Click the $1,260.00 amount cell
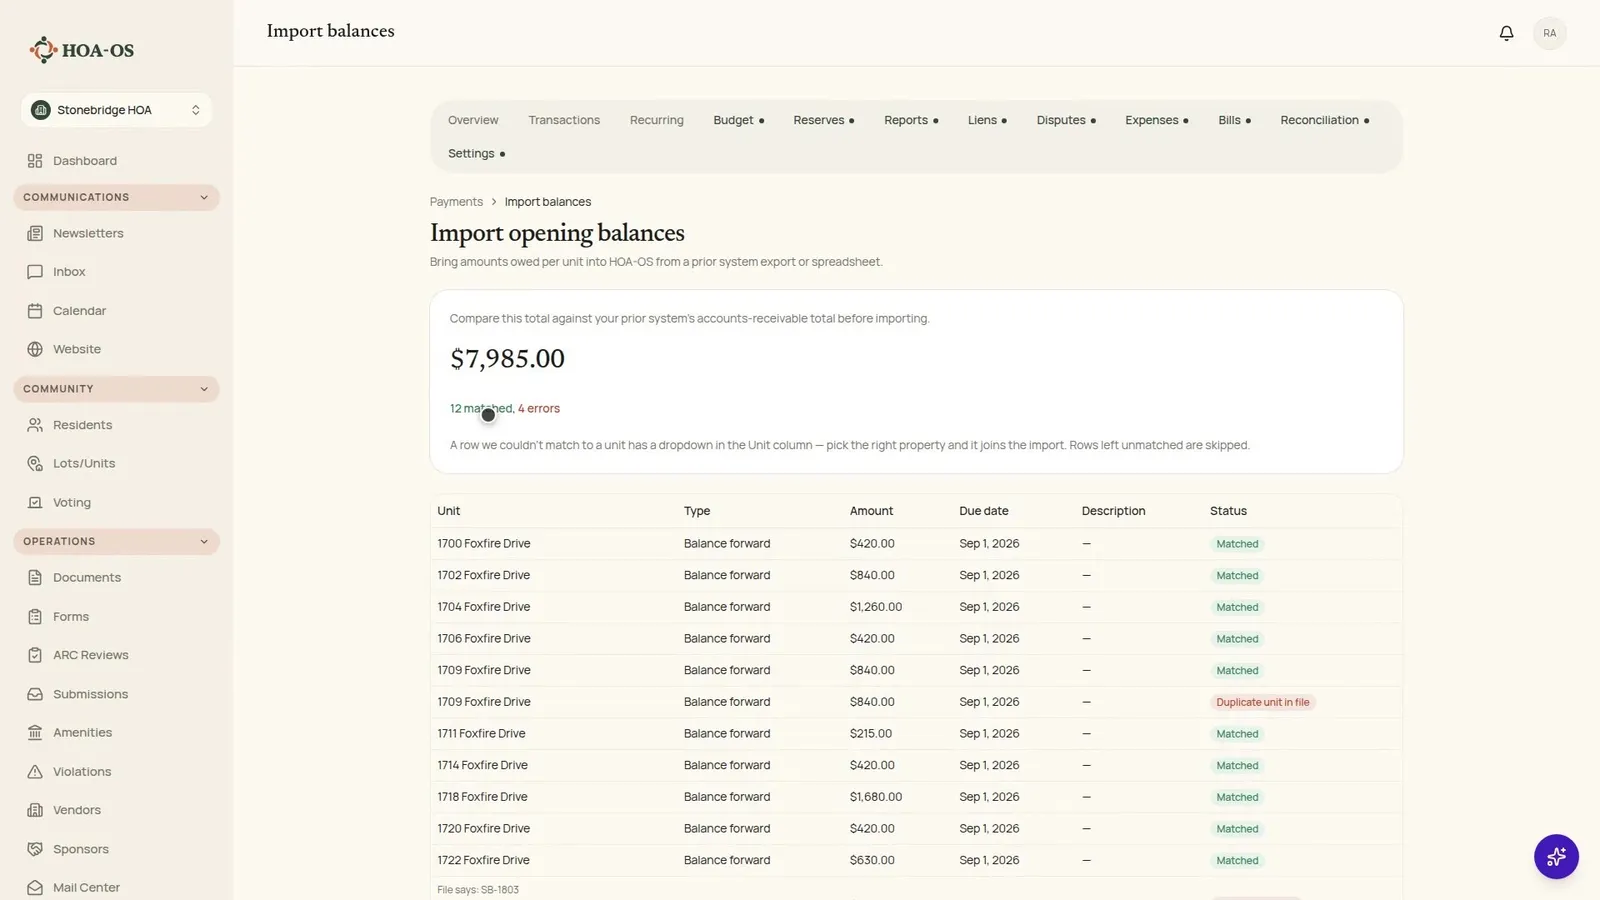Screen dimensions: 1600x900 pos(876,607)
